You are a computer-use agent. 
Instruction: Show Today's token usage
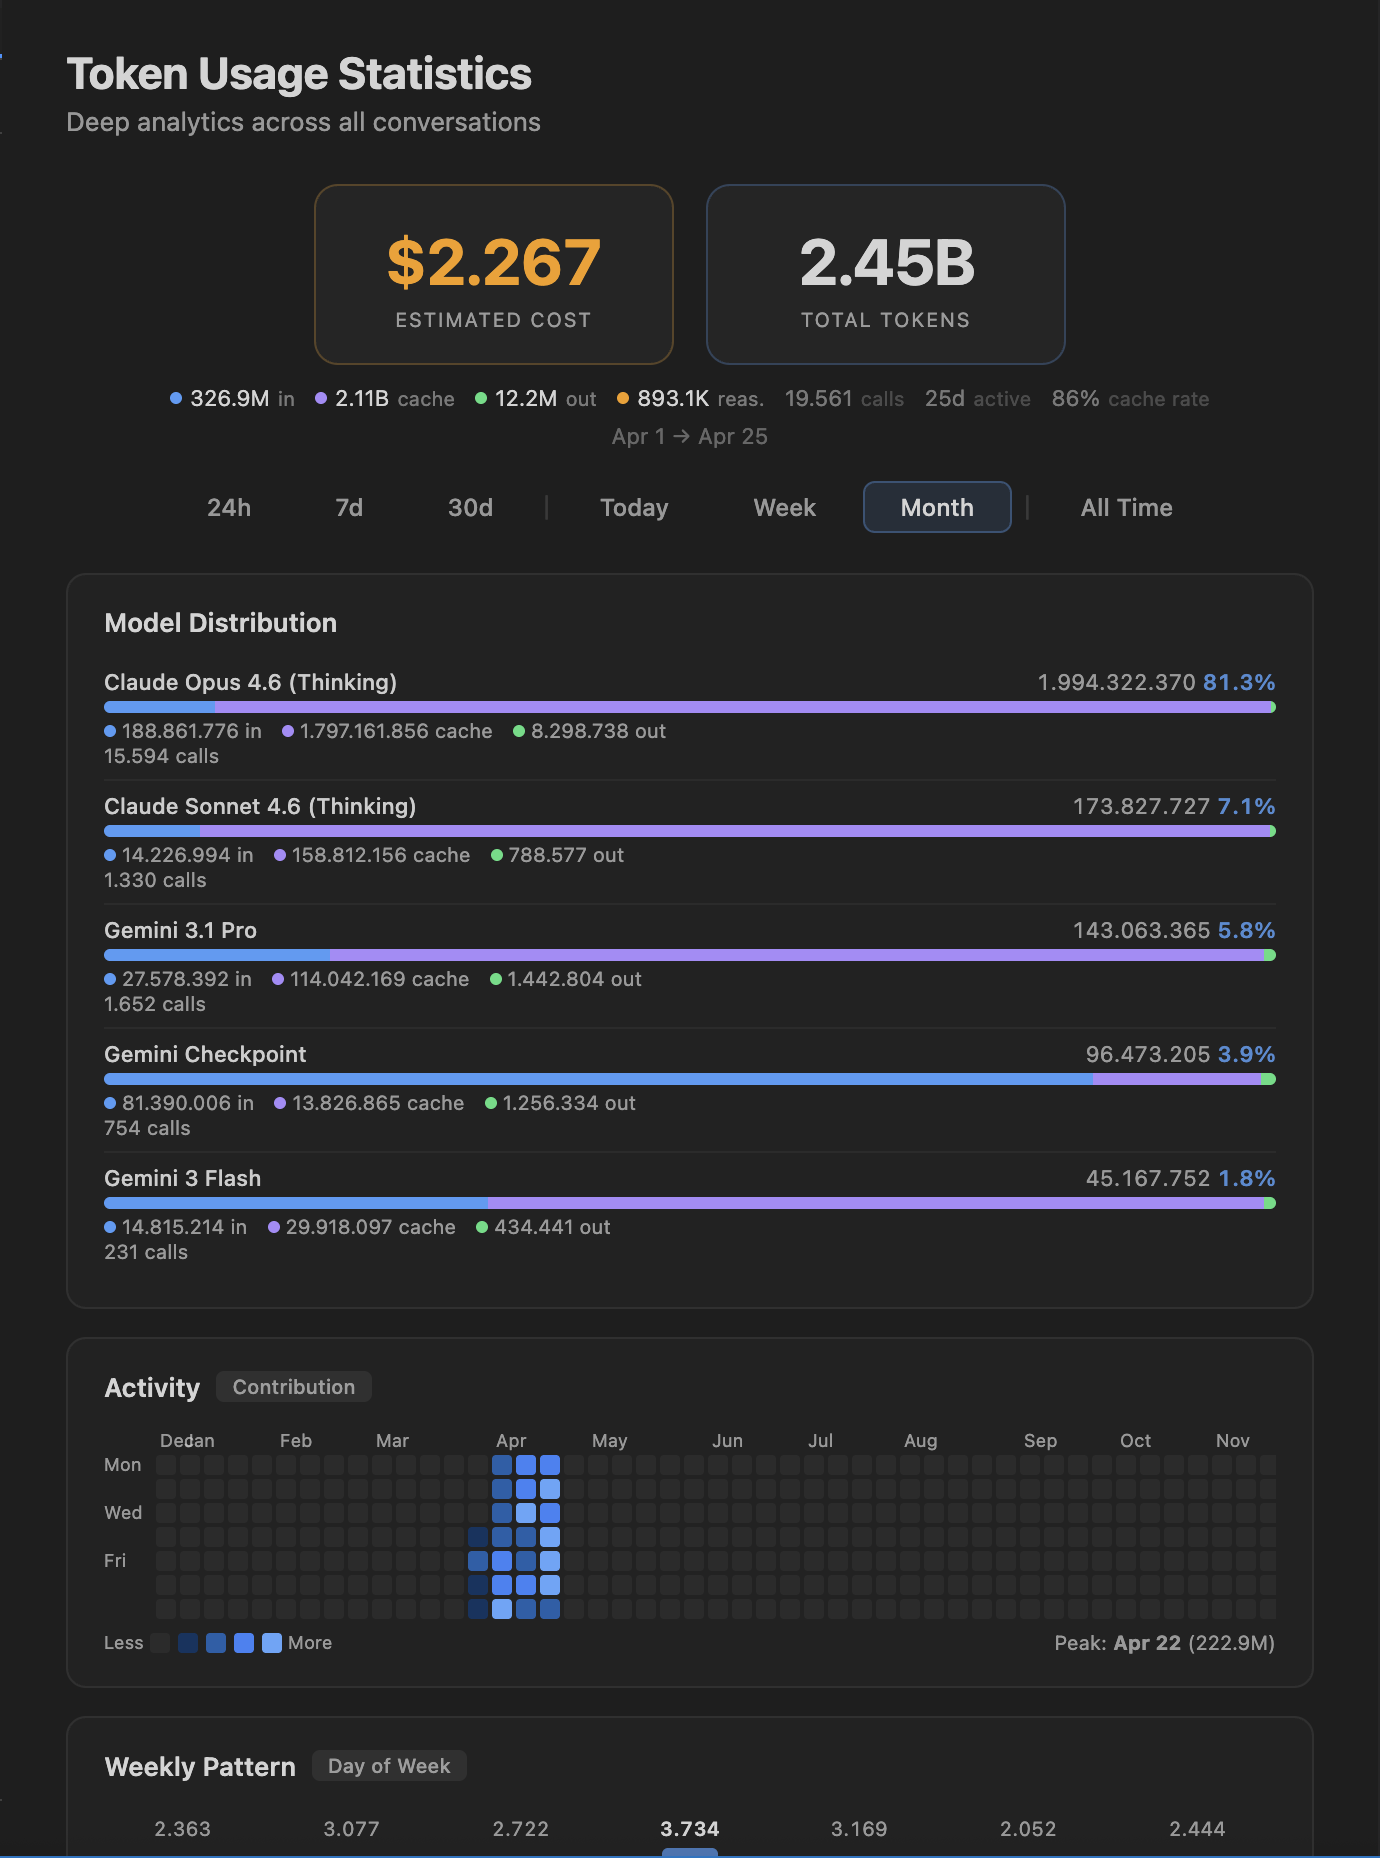click(634, 507)
